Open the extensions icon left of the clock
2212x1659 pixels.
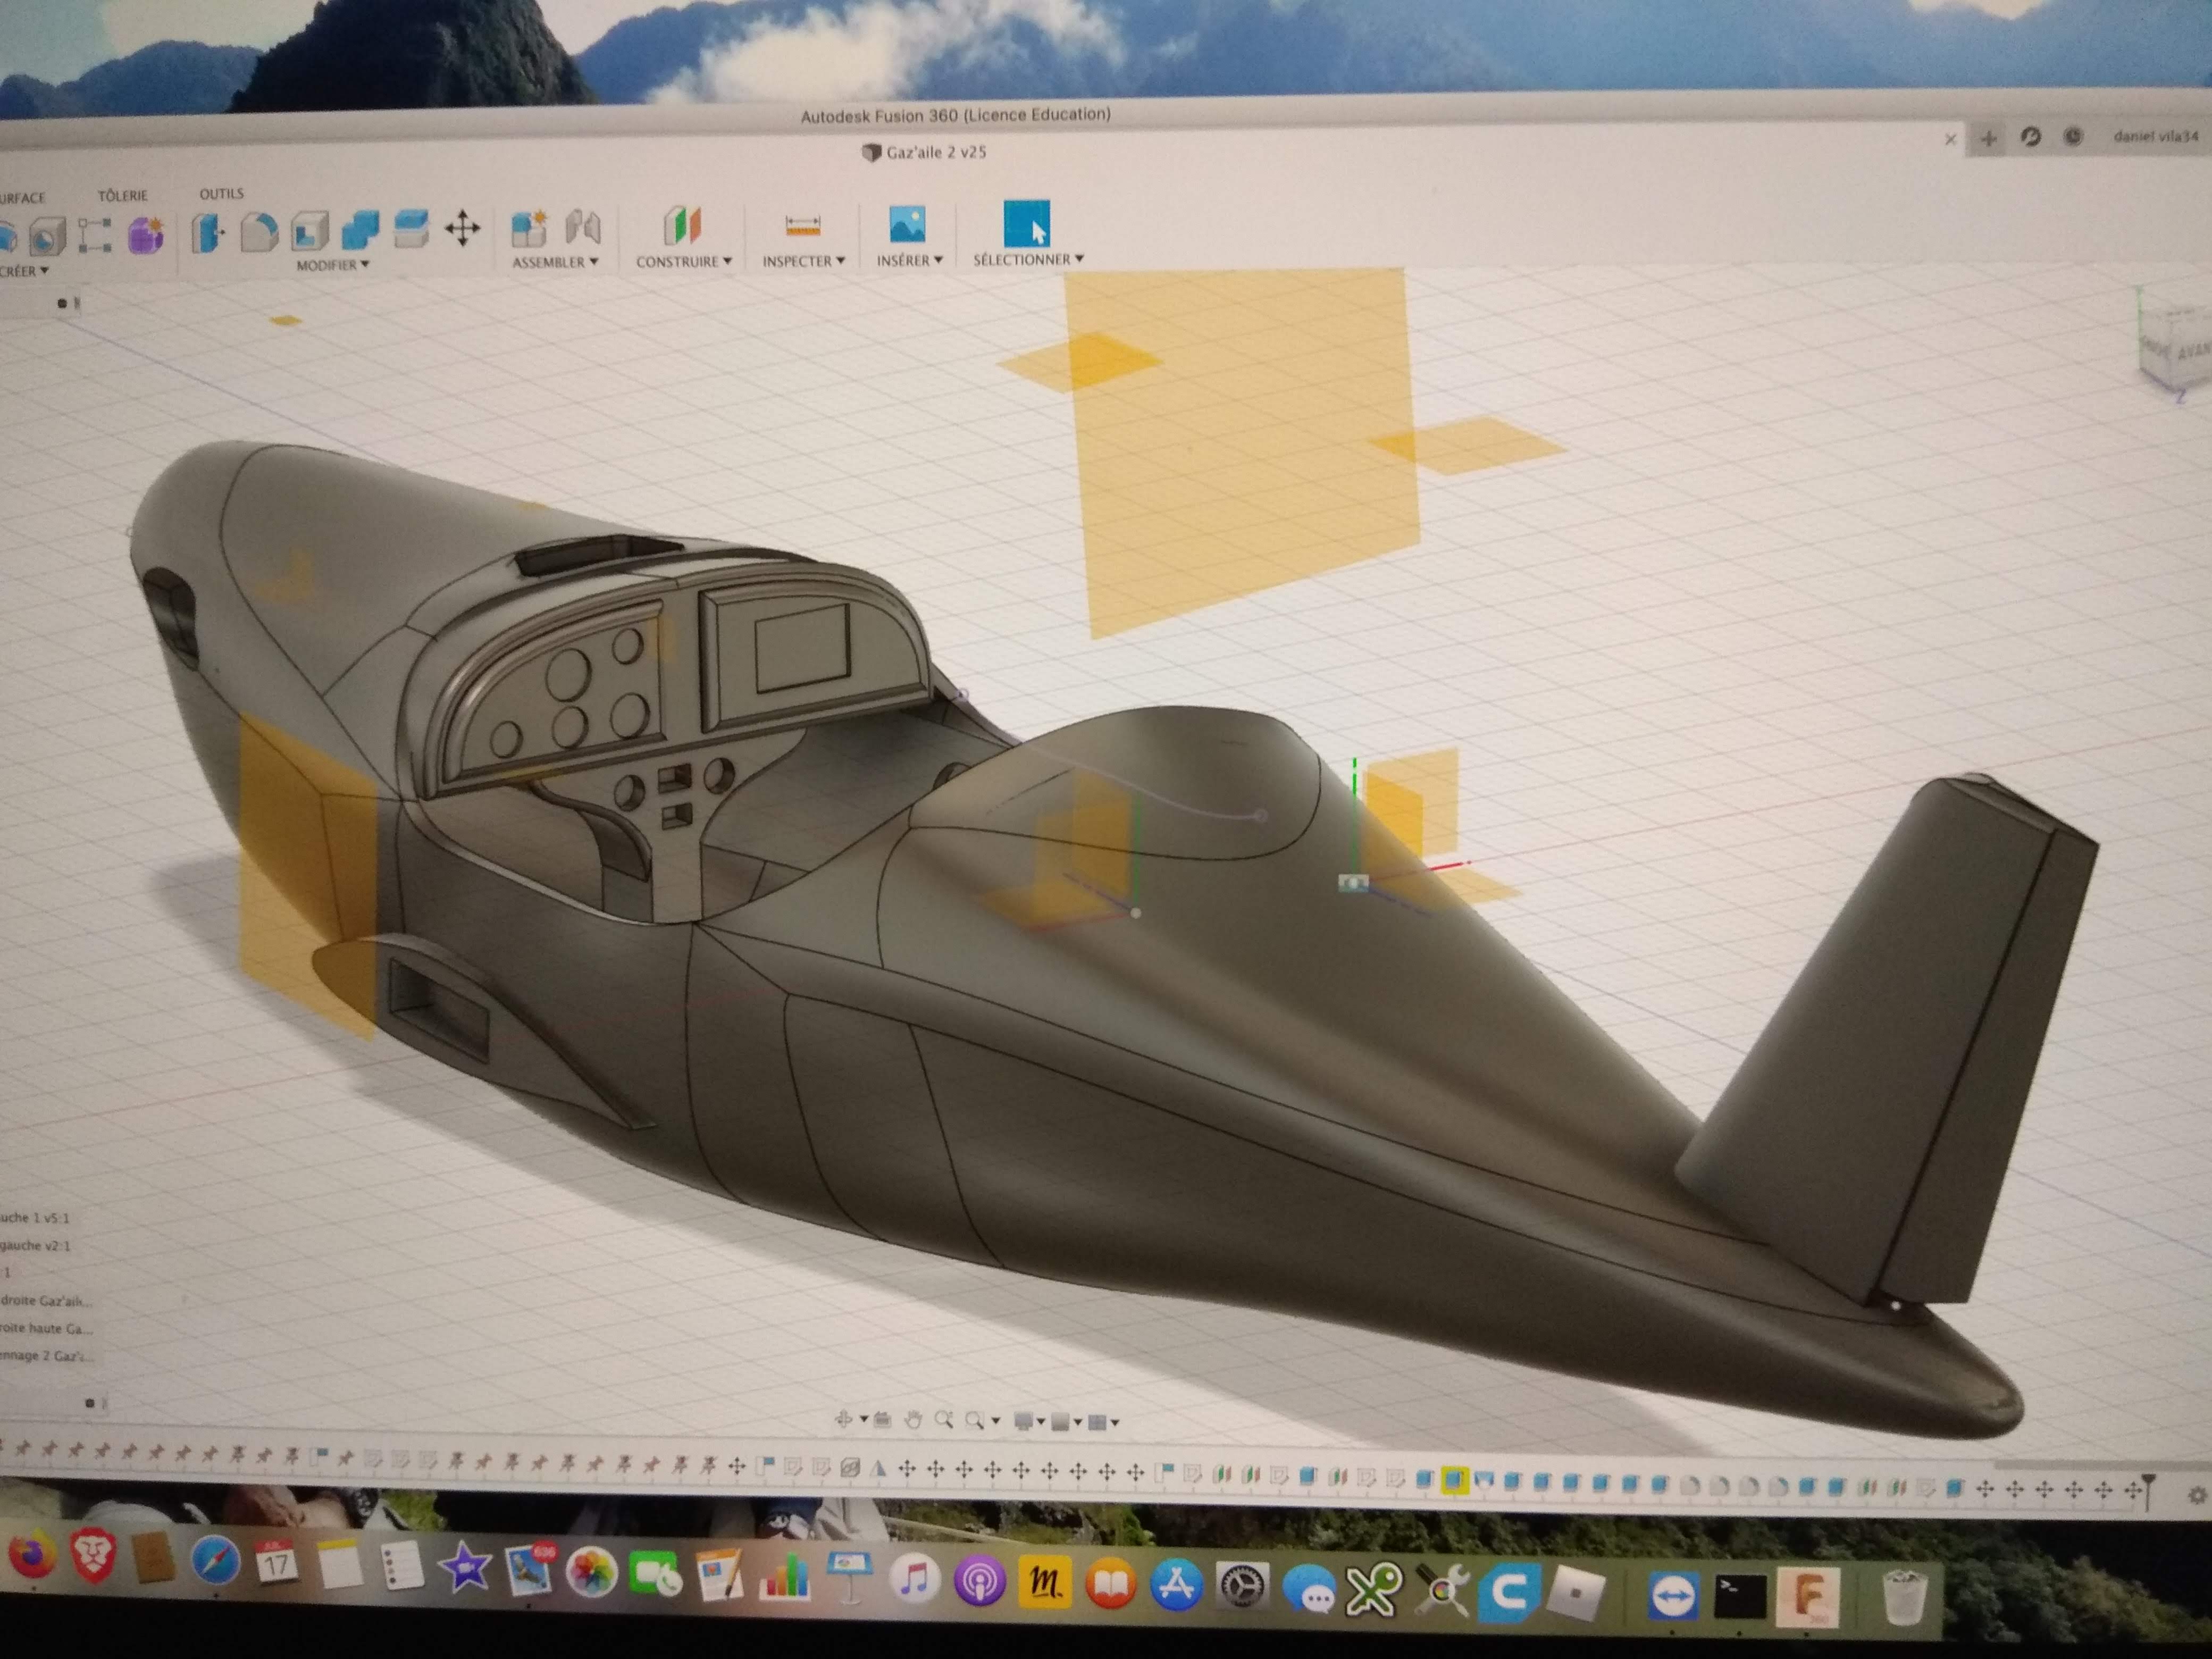[x=2030, y=137]
